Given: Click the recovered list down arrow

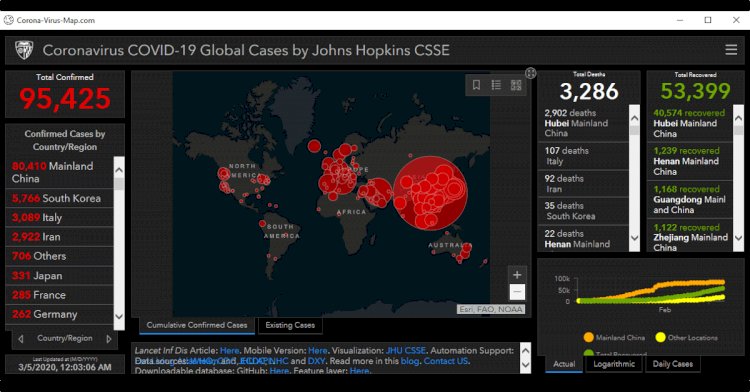Looking at the screenshot, I should click(x=738, y=238).
